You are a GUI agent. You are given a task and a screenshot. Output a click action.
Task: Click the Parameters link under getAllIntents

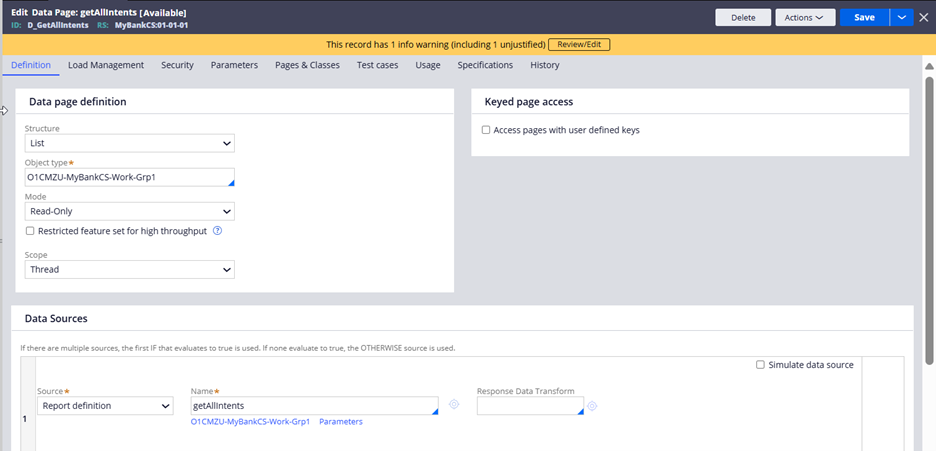pyautogui.click(x=340, y=422)
